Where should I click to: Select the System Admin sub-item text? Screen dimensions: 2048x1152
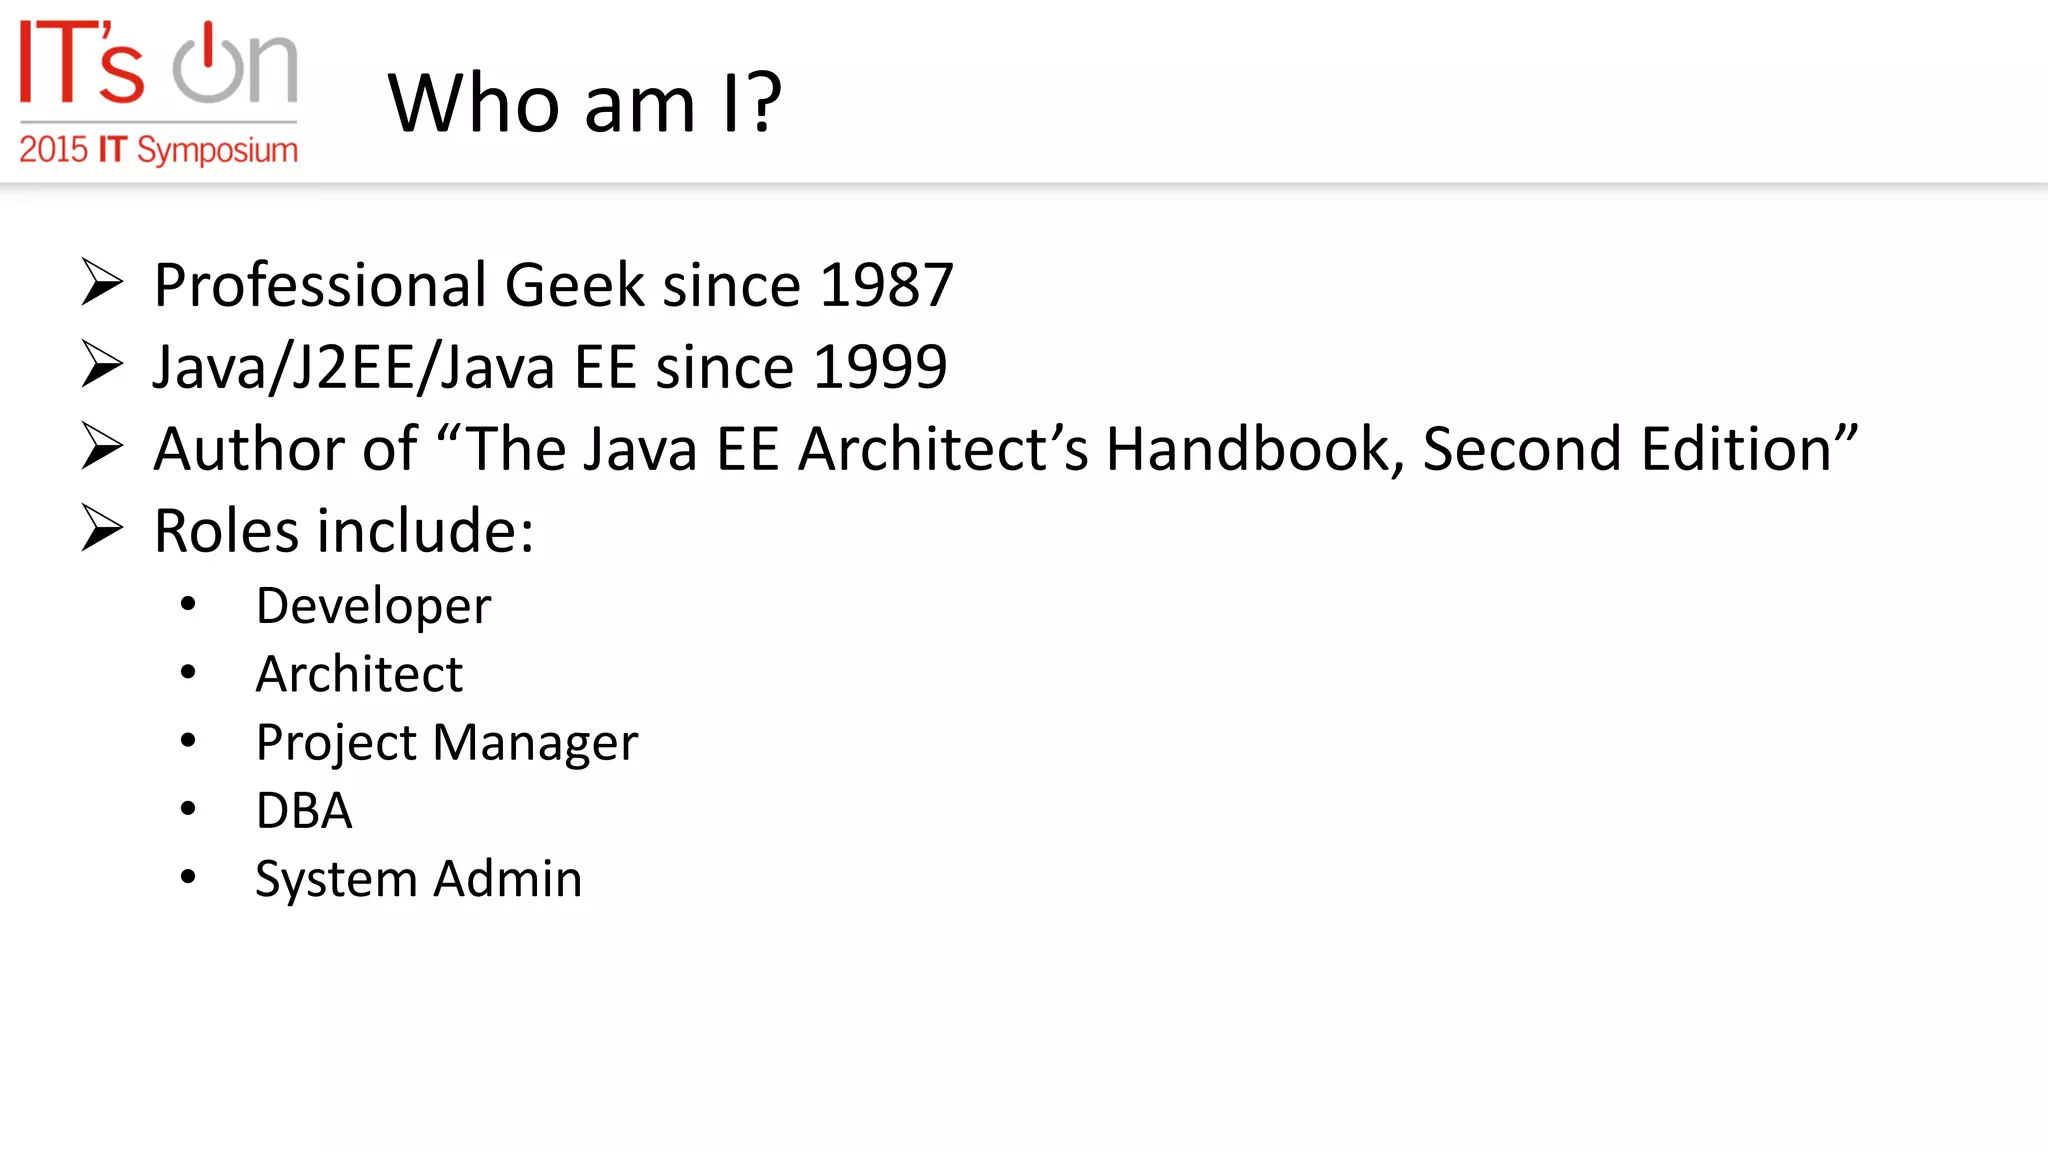pos(418,879)
